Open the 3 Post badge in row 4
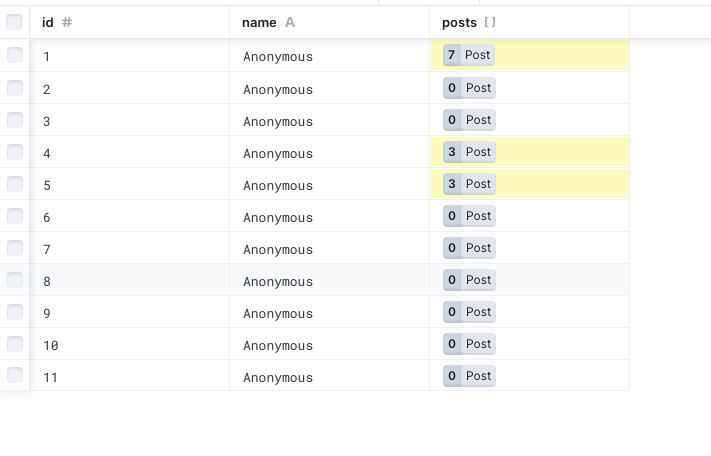The width and height of the screenshot is (711, 456). click(469, 152)
